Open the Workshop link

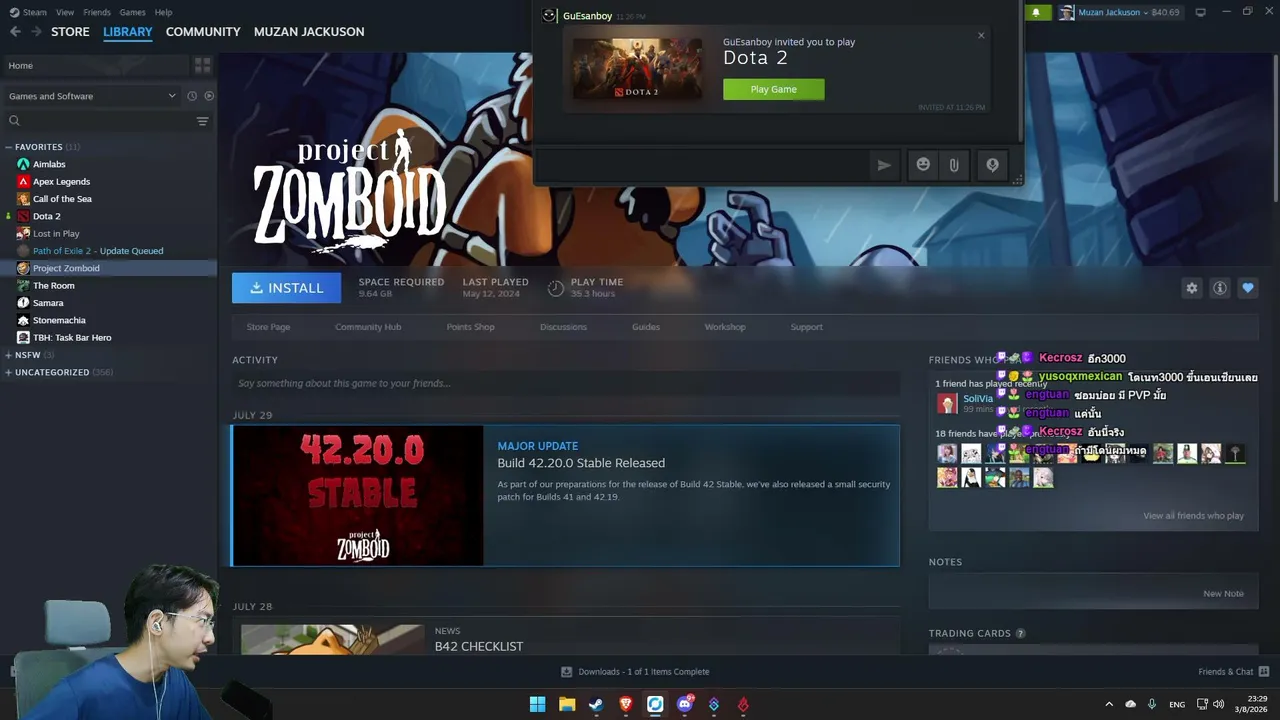(x=725, y=327)
